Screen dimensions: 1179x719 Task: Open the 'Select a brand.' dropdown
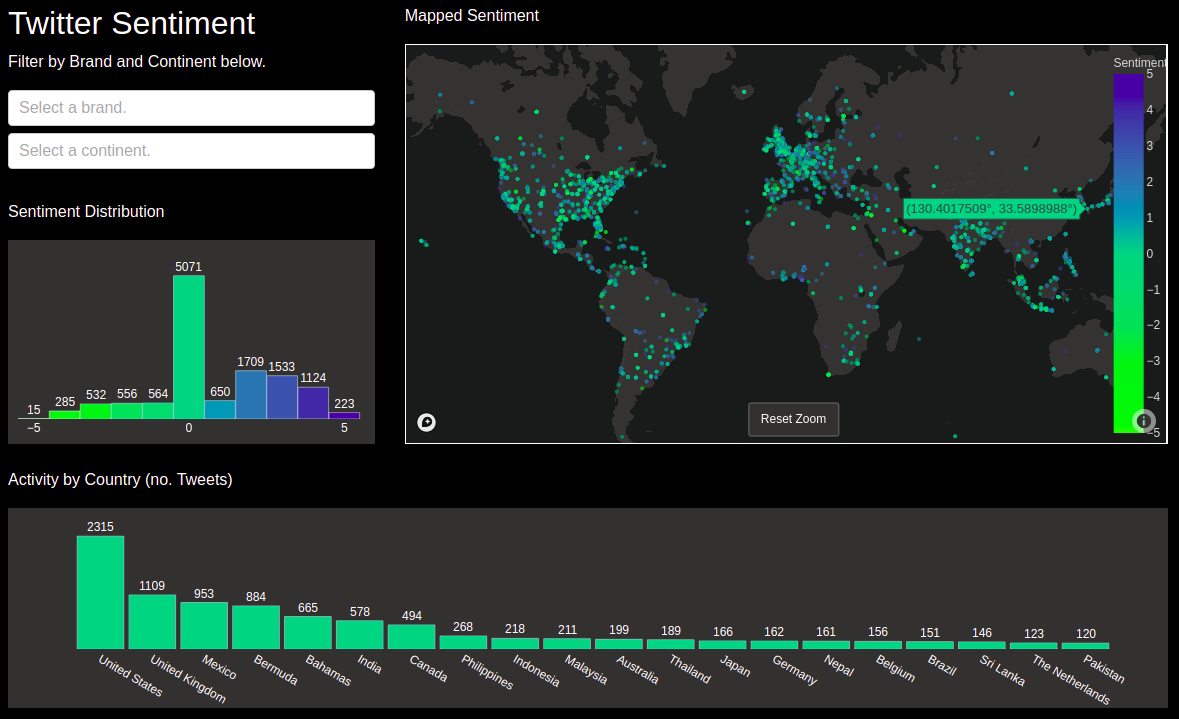(191, 108)
